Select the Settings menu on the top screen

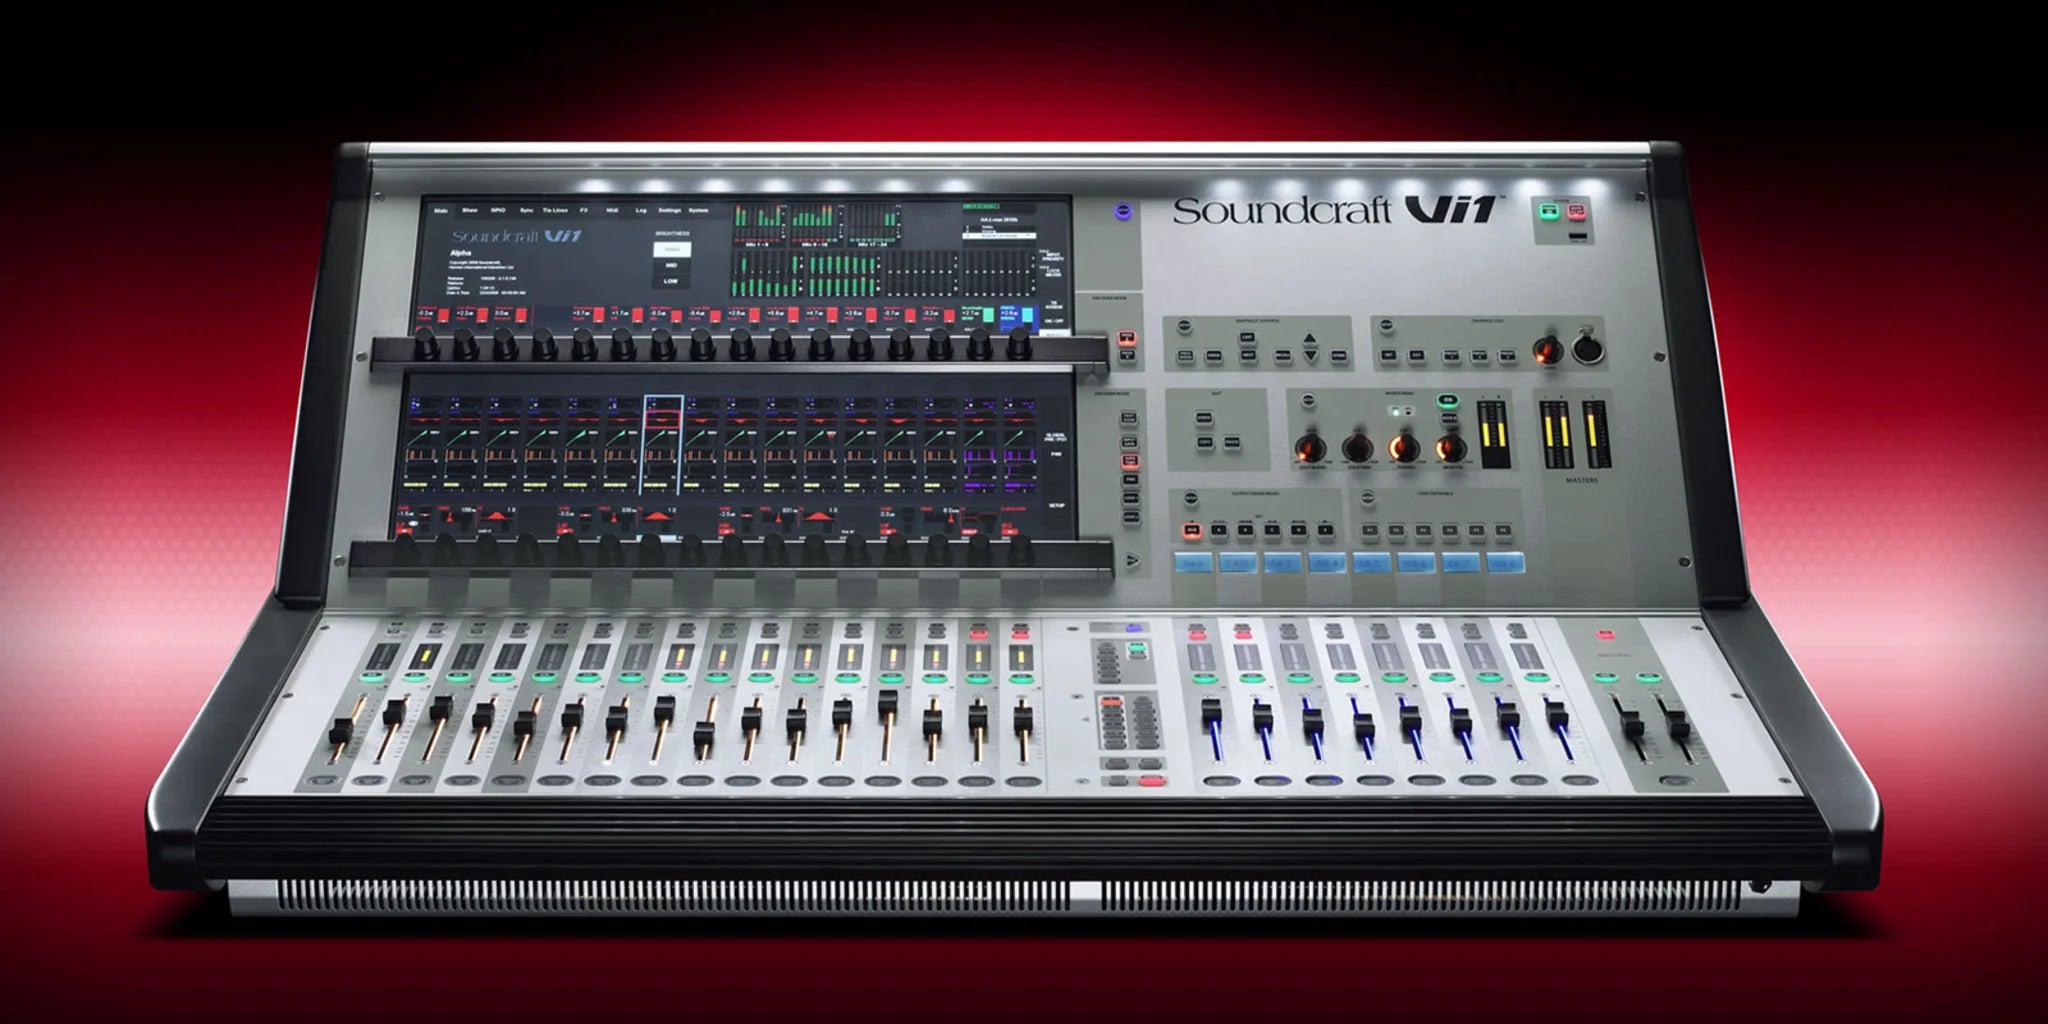pos(669,211)
